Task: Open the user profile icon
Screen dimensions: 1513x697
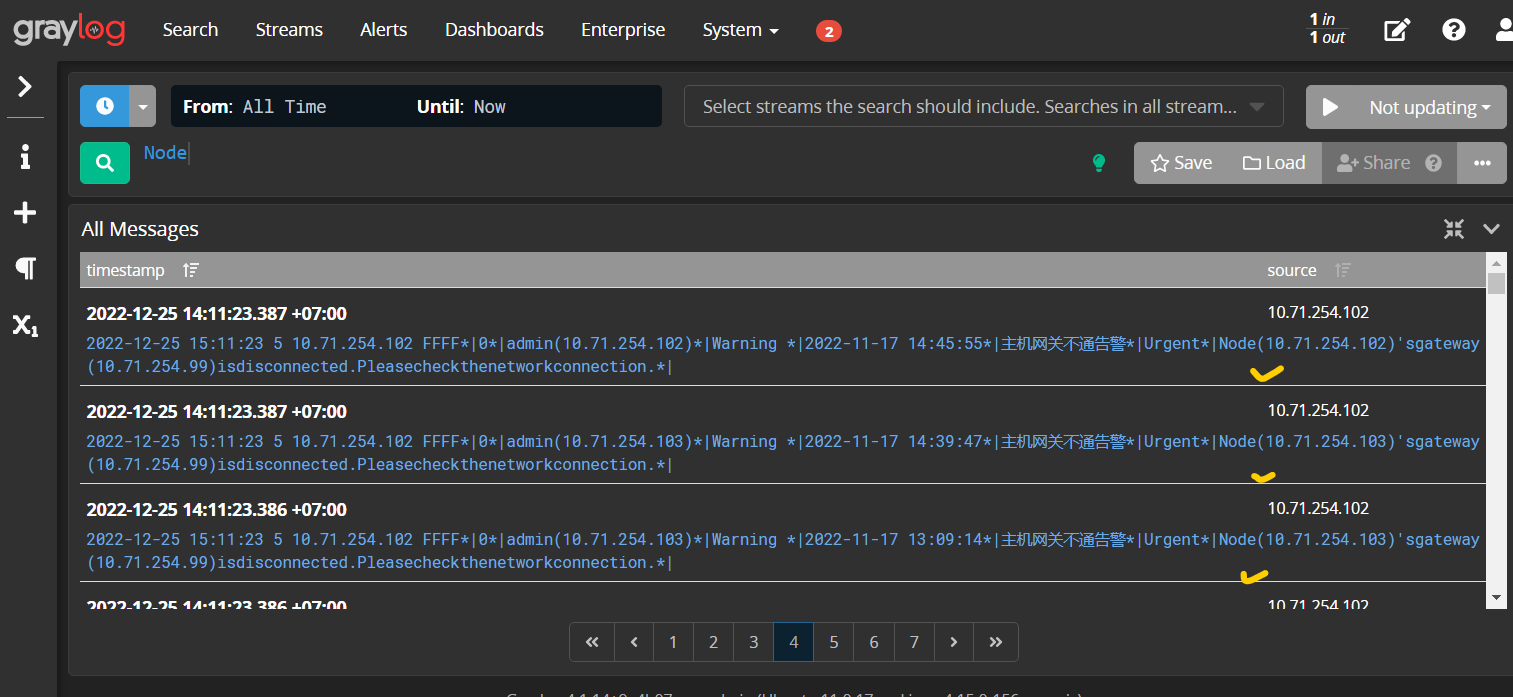Action: coord(1504,30)
